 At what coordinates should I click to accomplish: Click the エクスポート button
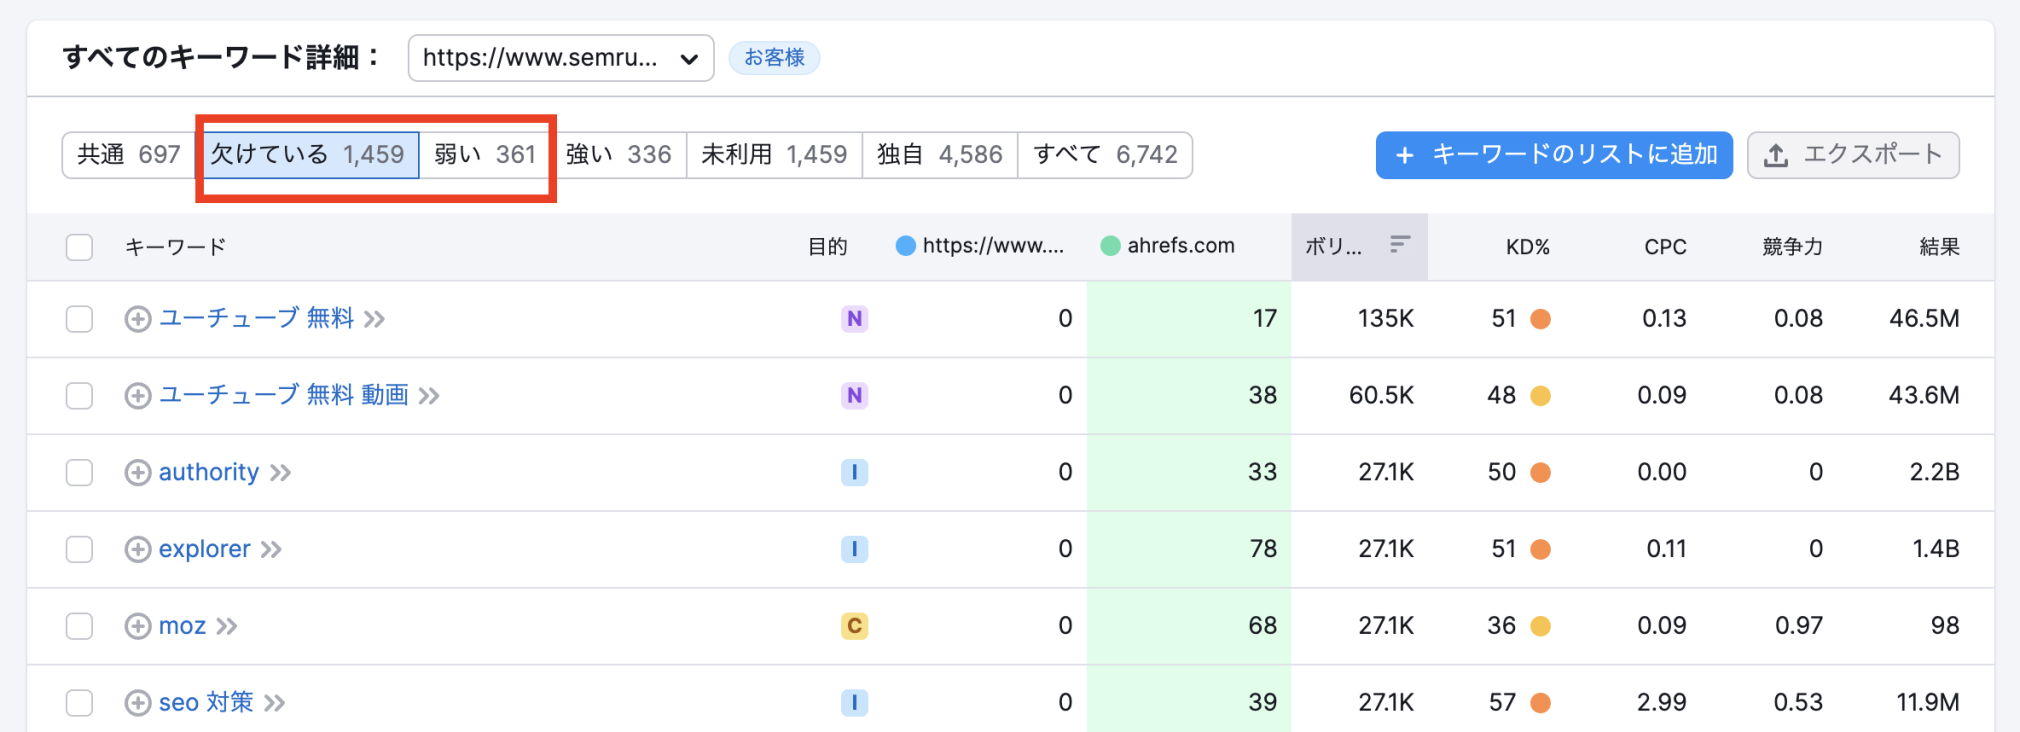click(1853, 155)
